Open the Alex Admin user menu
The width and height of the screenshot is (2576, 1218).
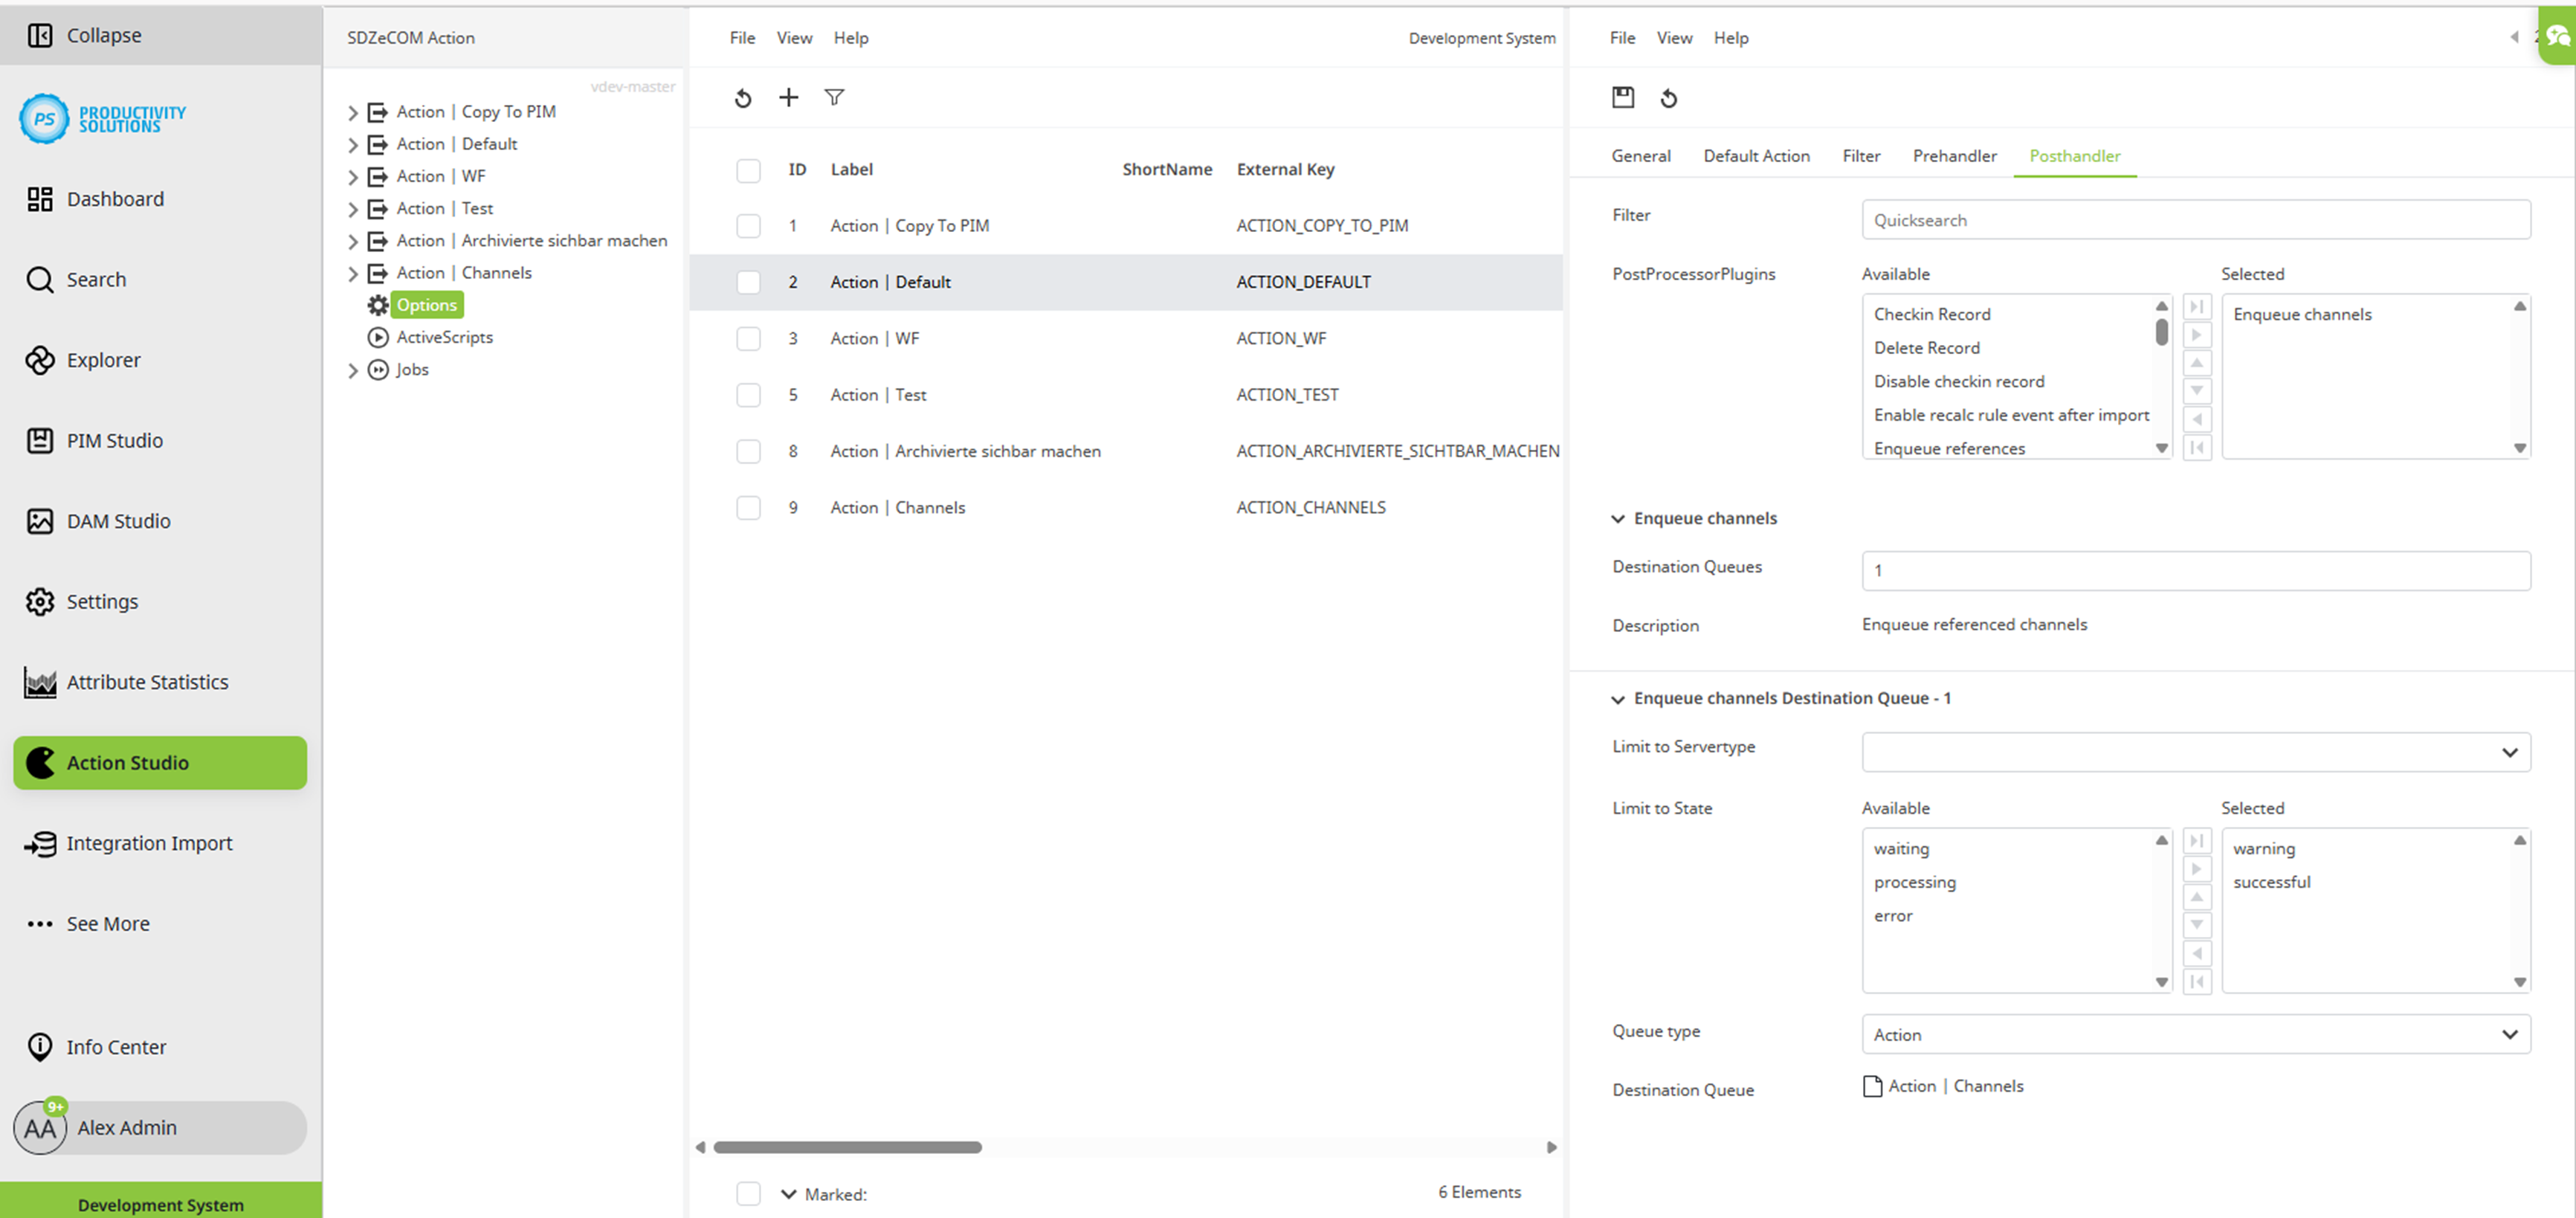[159, 1127]
